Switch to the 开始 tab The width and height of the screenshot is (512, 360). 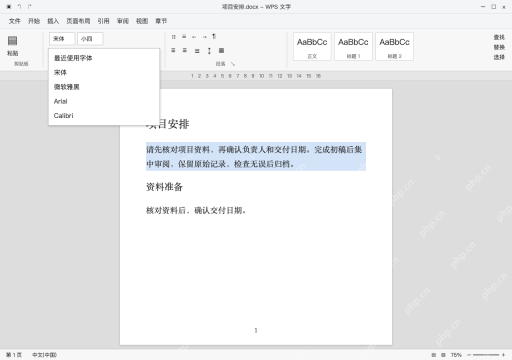point(34,21)
